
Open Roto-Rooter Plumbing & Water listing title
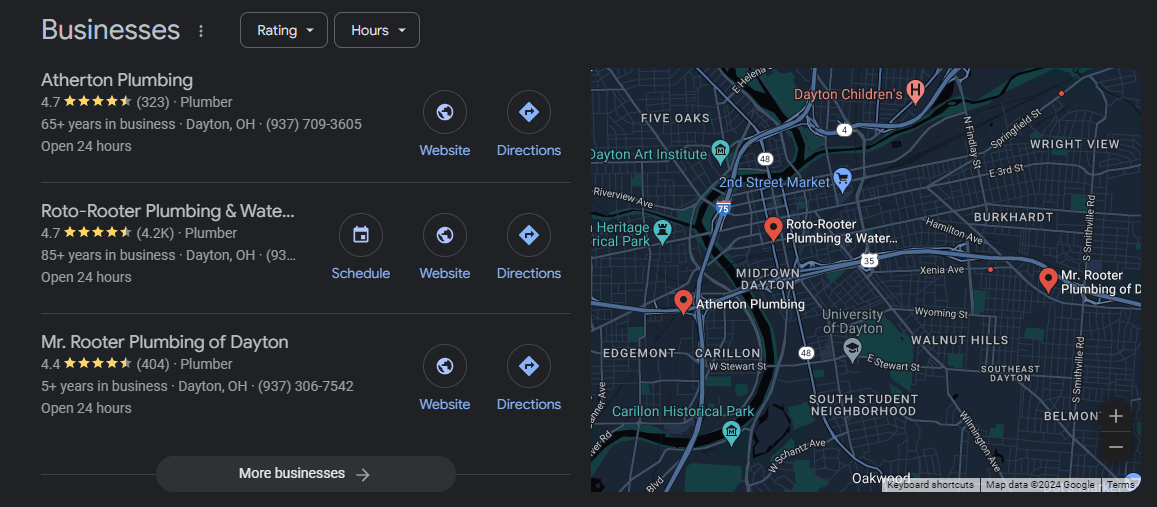(x=168, y=211)
